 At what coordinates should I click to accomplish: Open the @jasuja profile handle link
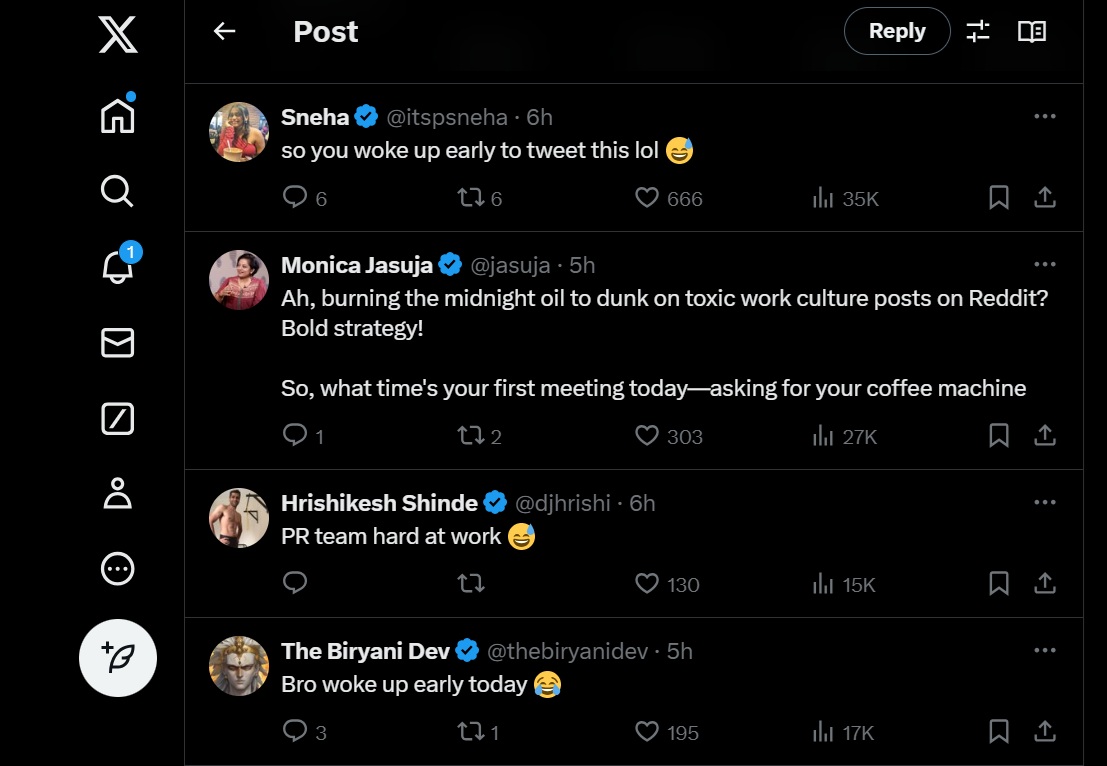pyautogui.click(x=510, y=265)
